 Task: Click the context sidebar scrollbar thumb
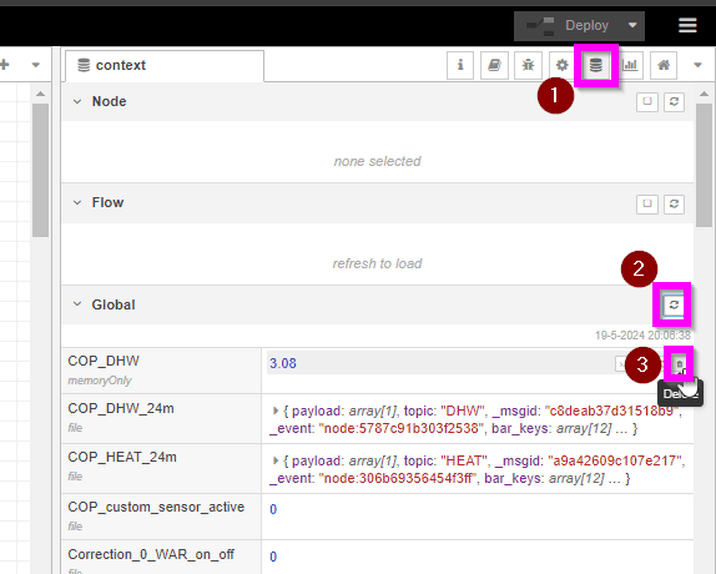click(704, 165)
